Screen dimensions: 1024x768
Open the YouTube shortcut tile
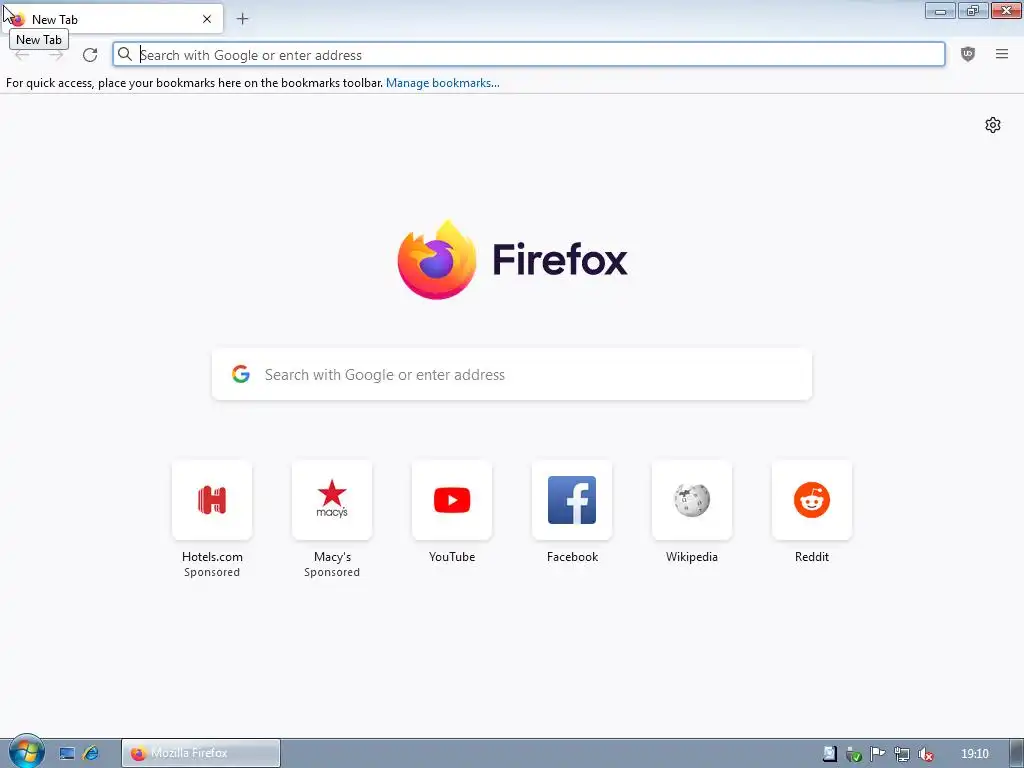[452, 500]
